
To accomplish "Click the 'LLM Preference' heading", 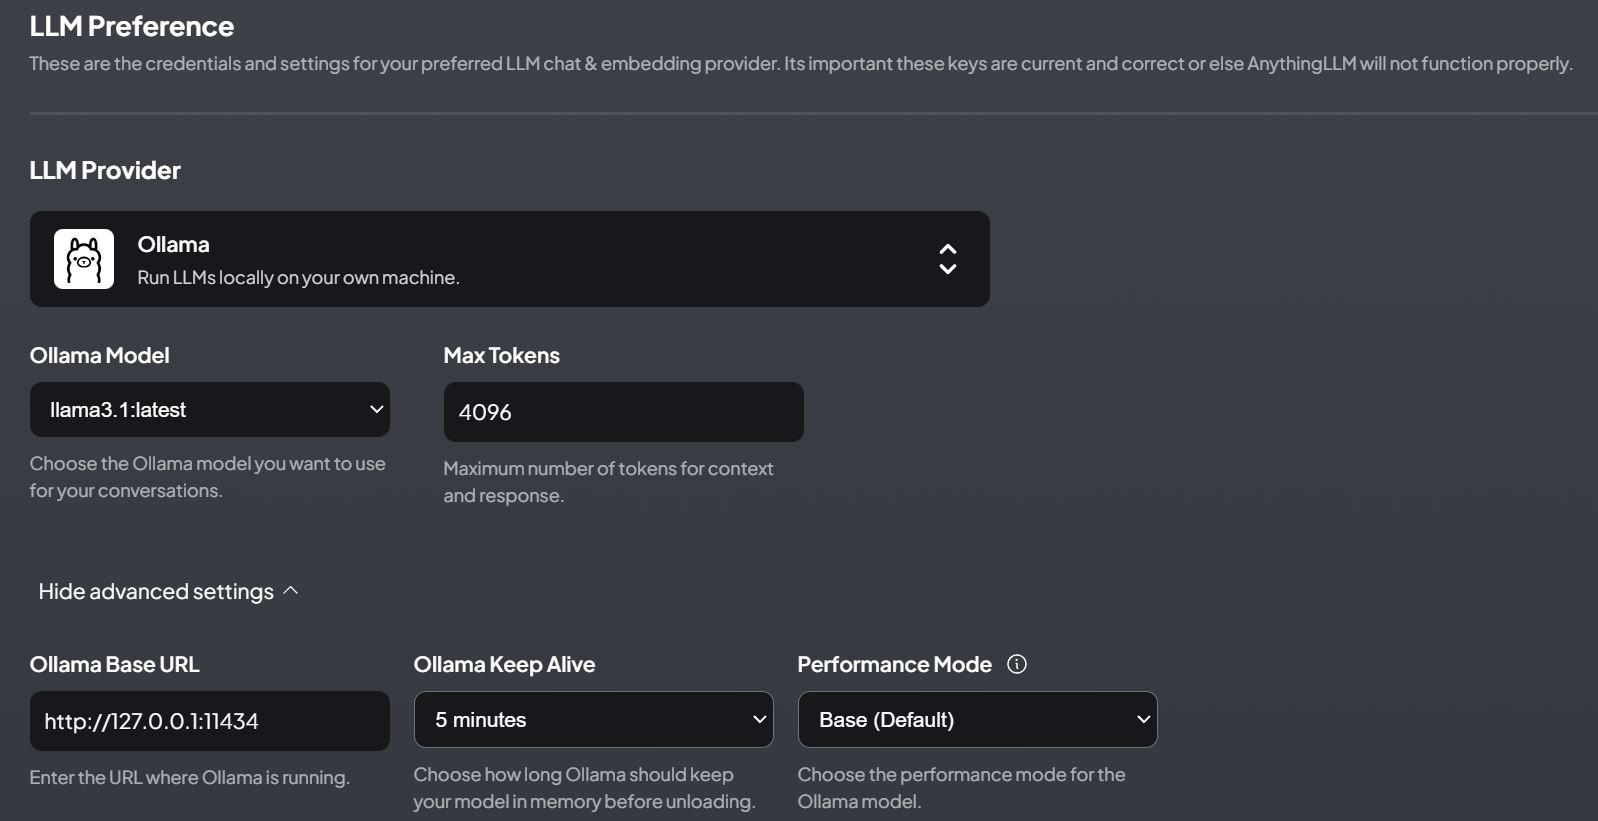I will pyautogui.click(x=132, y=26).
